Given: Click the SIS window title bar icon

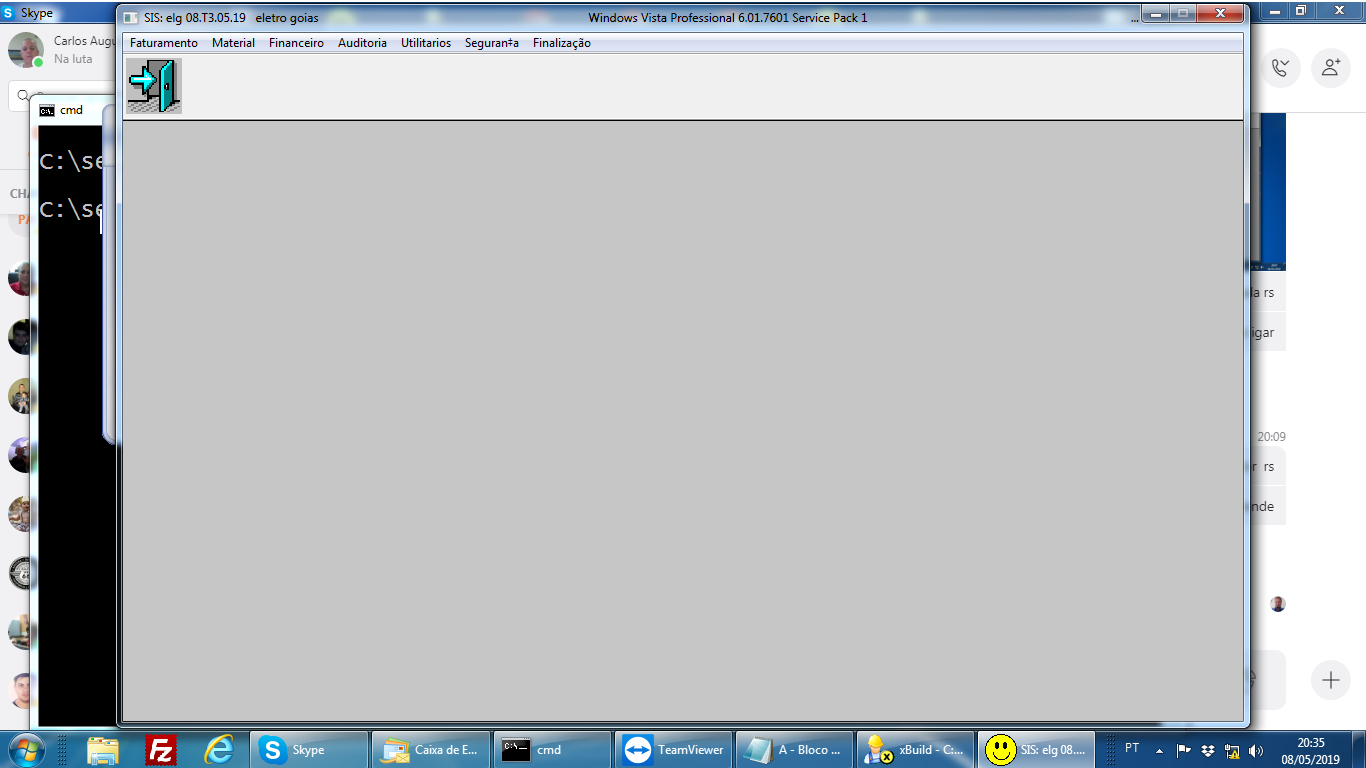Looking at the screenshot, I should click(x=131, y=18).
